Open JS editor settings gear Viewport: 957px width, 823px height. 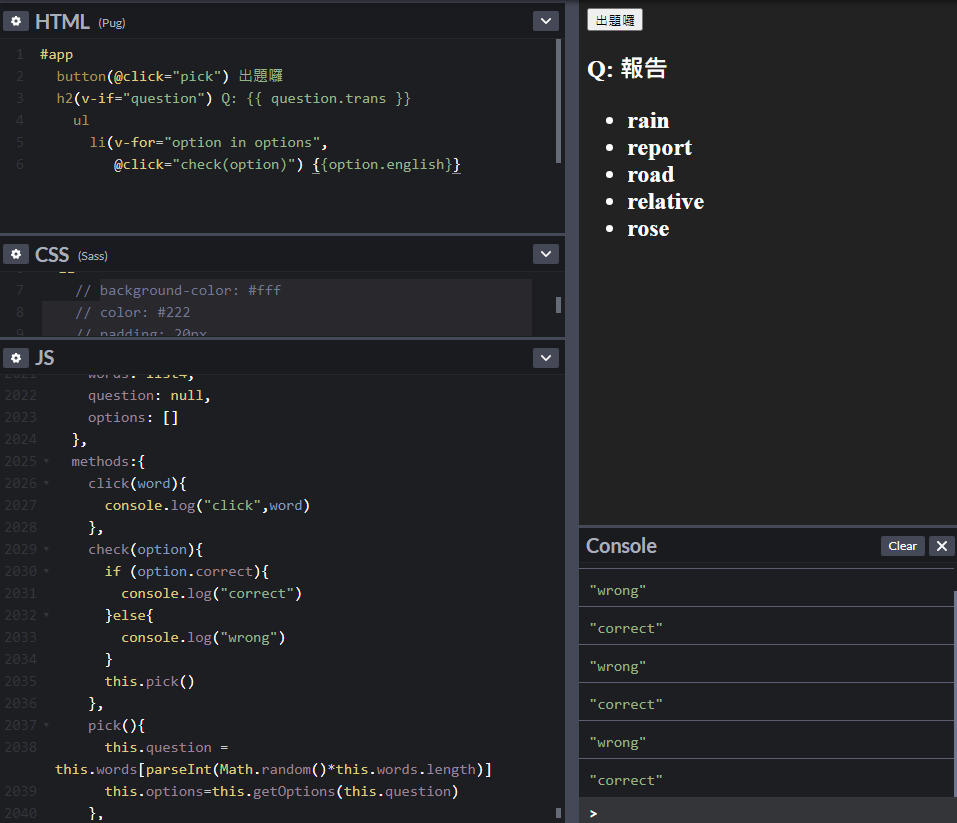coord(16,358)
